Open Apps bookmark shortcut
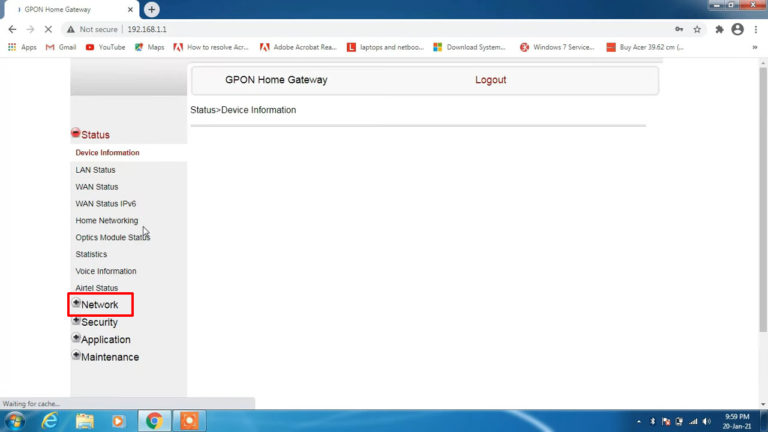The width and height of the screenshot is (768, 432). (x=22, y=47)
